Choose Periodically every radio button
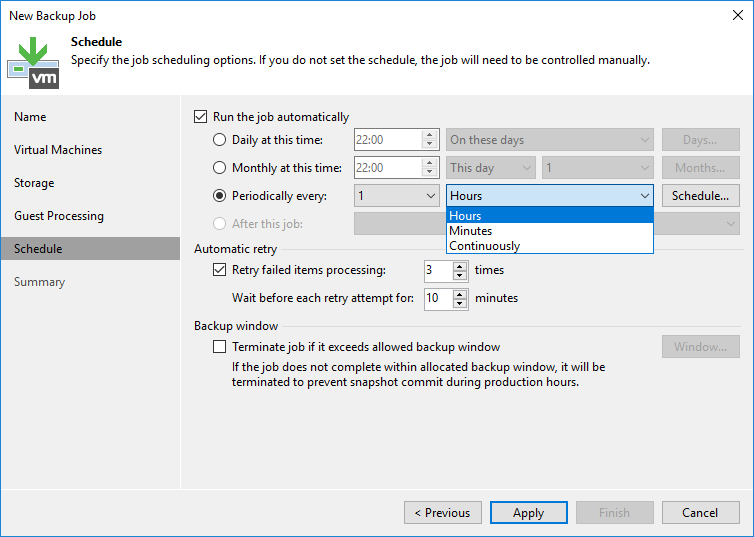This screenshot has width=754, height=537. coord(220,196)
